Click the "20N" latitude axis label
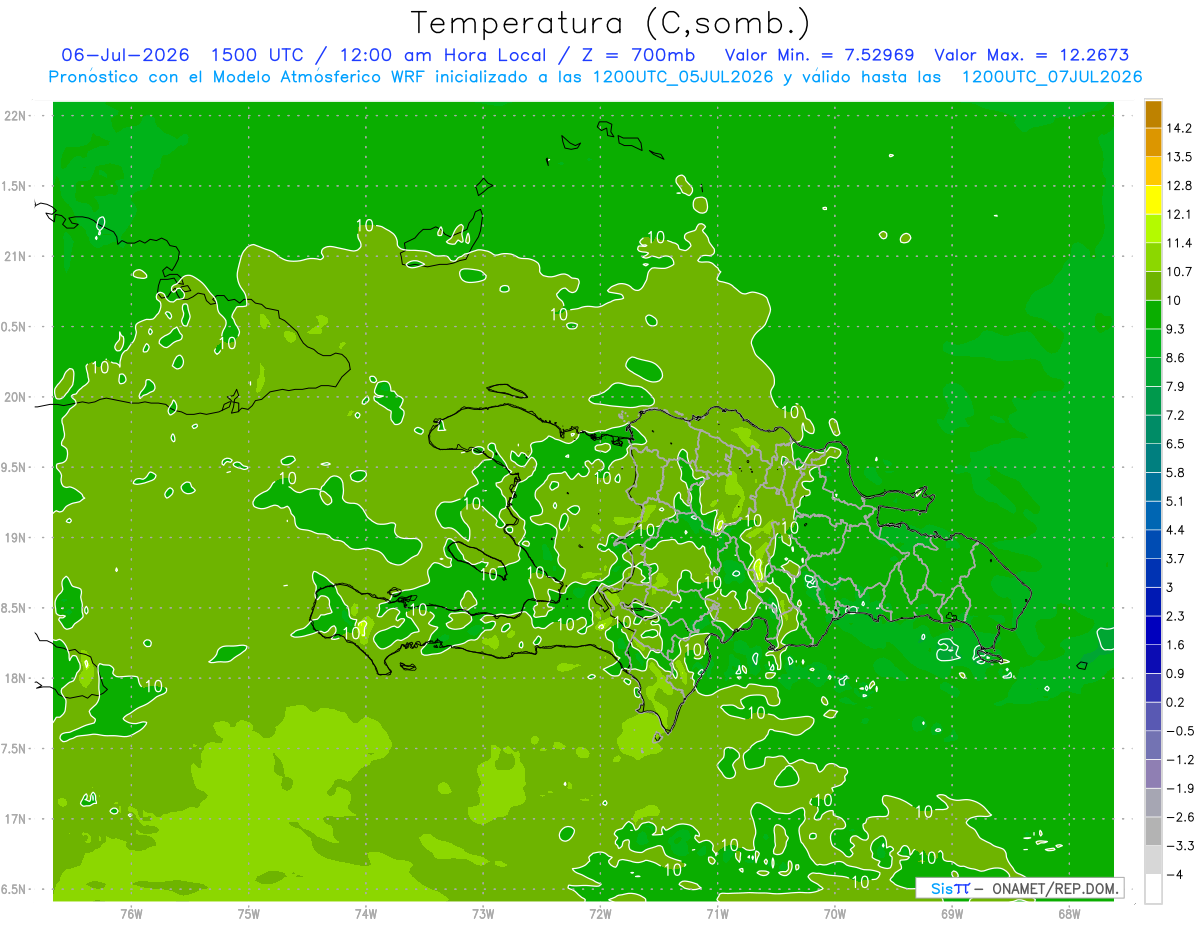1200x927 pixels. (14, 397)
